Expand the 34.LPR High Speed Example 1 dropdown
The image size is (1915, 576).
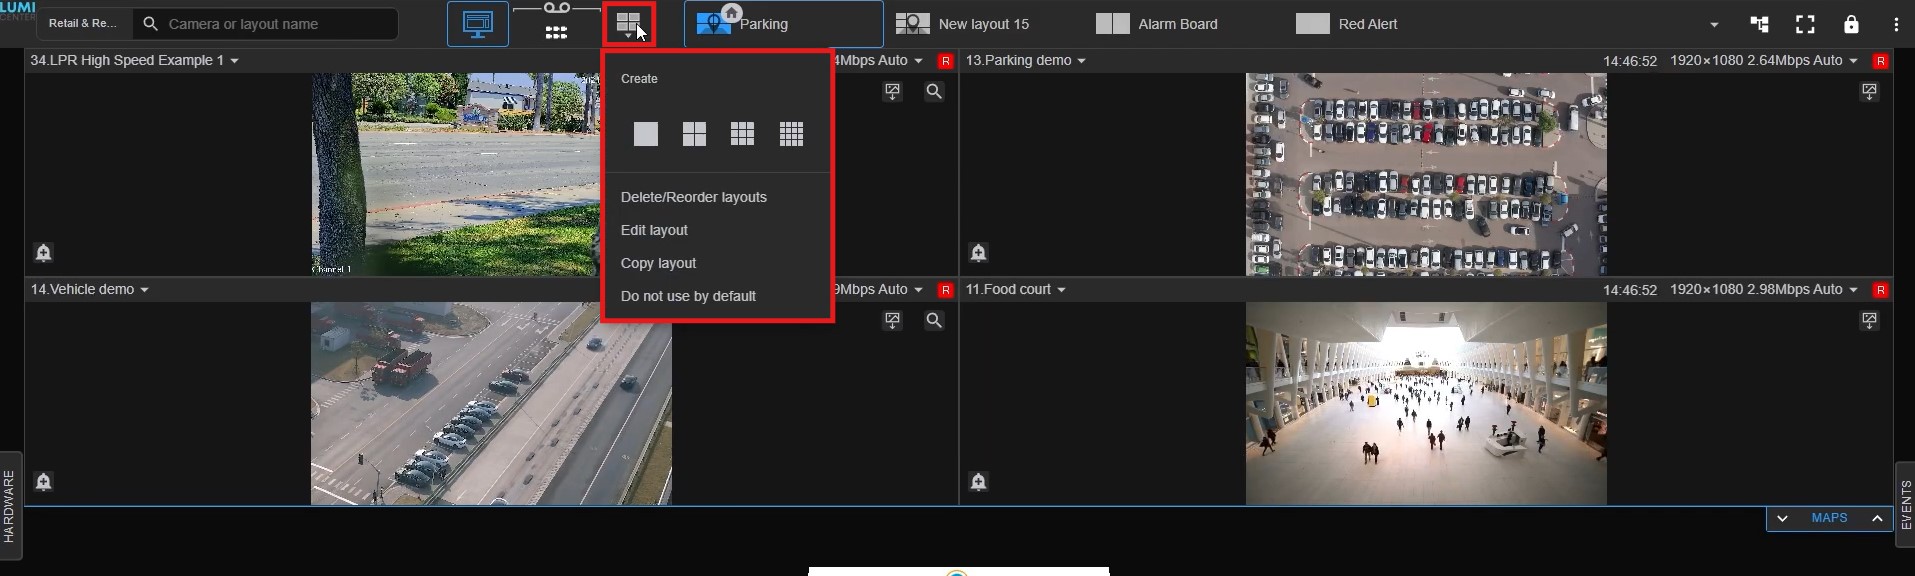pos(234,61)
